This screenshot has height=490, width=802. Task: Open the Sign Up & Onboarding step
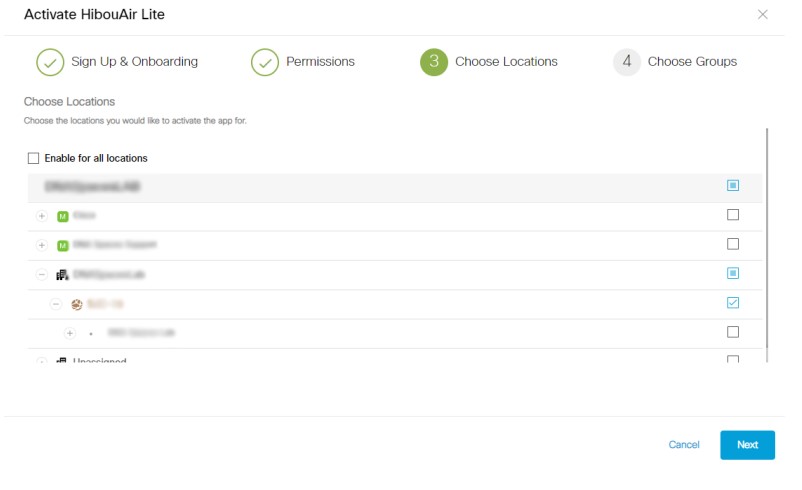[x=134, y=61]
